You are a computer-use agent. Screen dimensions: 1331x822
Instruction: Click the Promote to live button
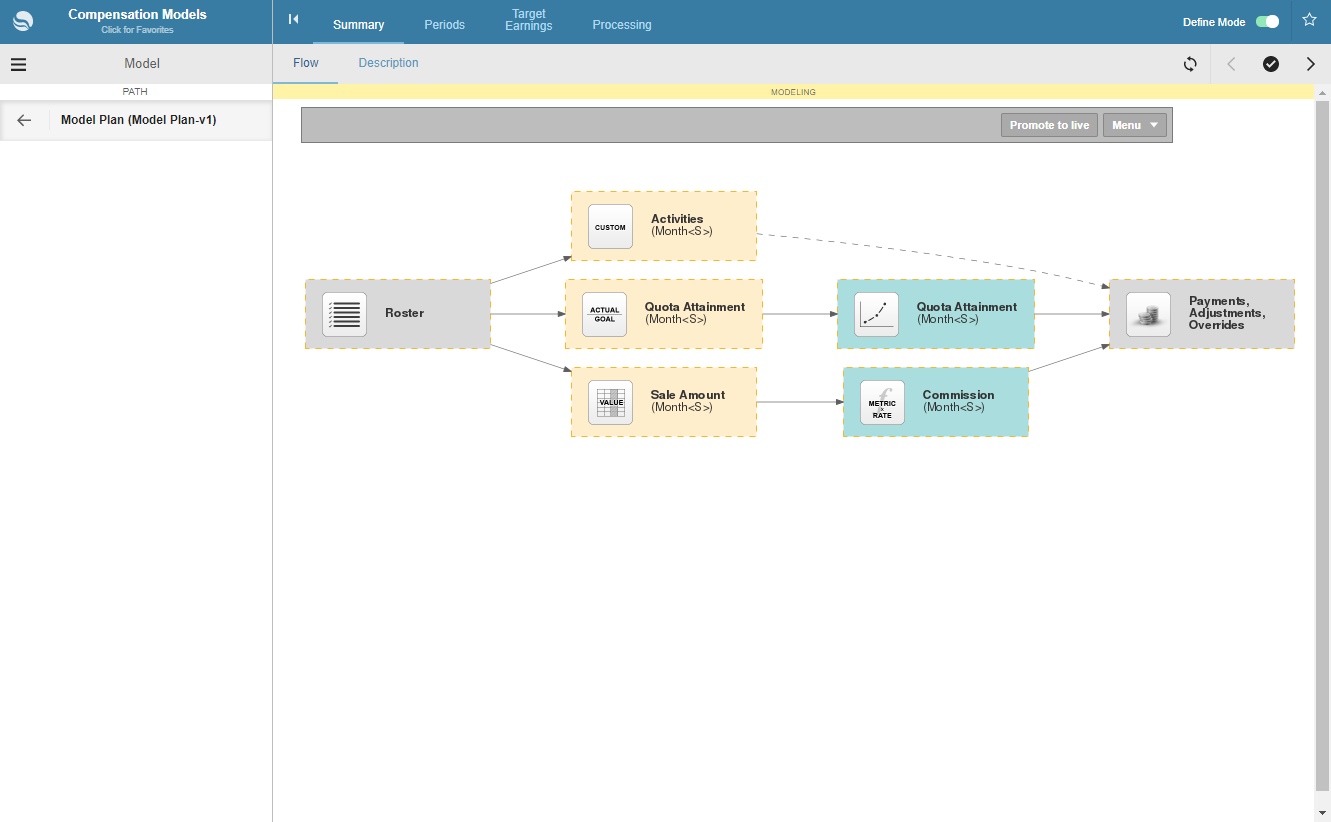[x=1049, y=125]
